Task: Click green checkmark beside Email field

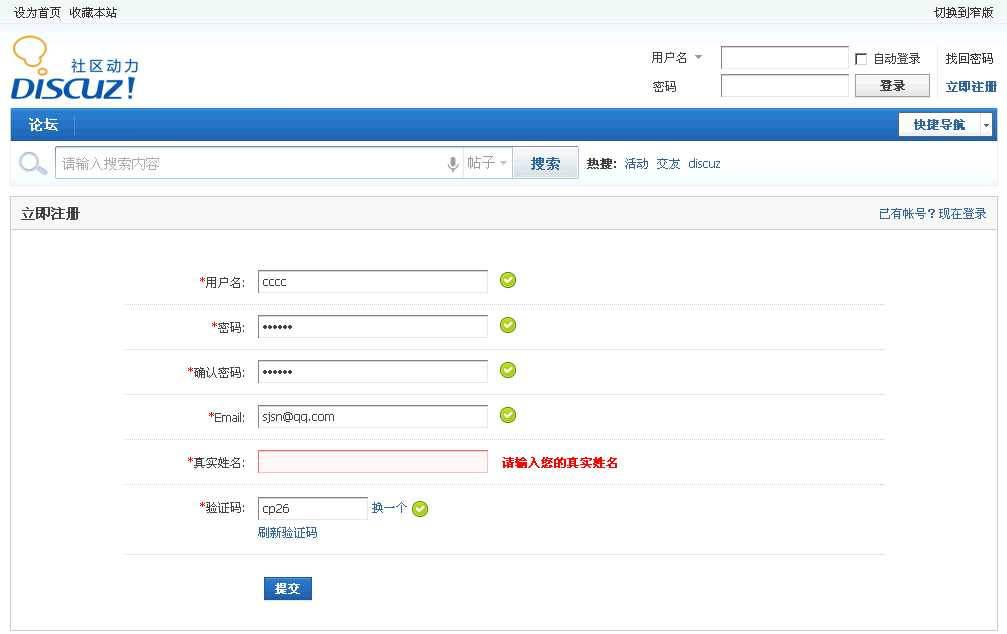Action: click(508, 415)
